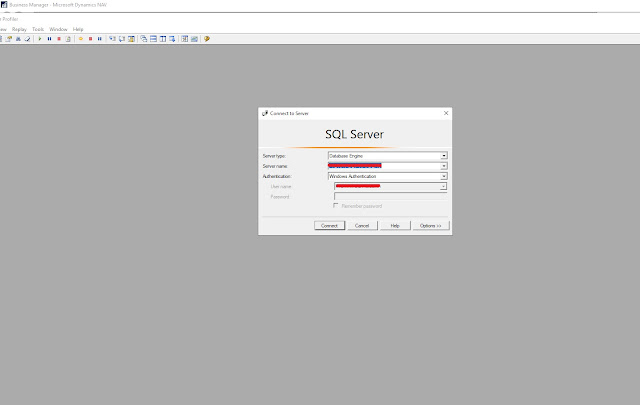This screenshot has width=640, height=405.
Task: Click the Help button in Connect to Server dialog
Action: 395,225
